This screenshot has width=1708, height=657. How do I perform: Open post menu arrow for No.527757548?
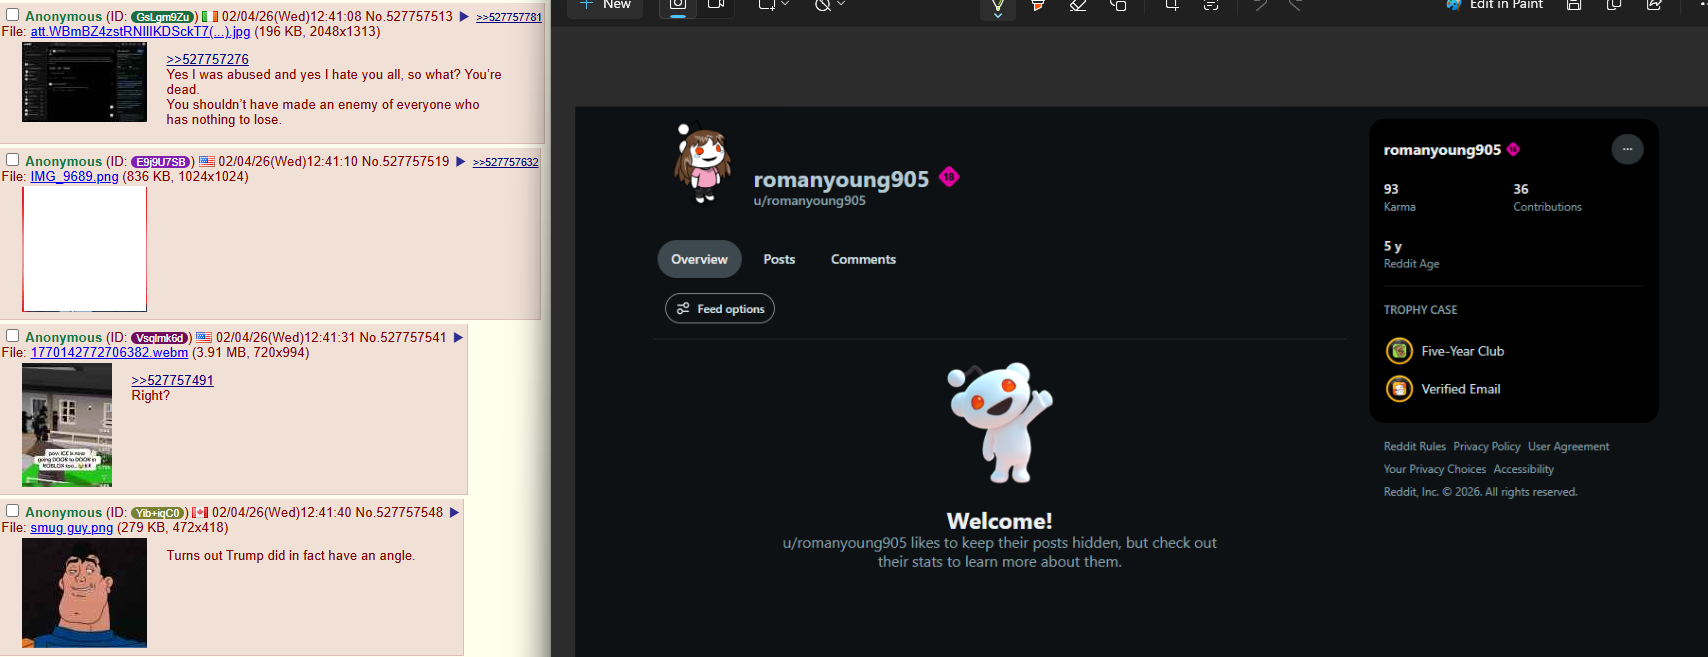[x=454, y=513]
